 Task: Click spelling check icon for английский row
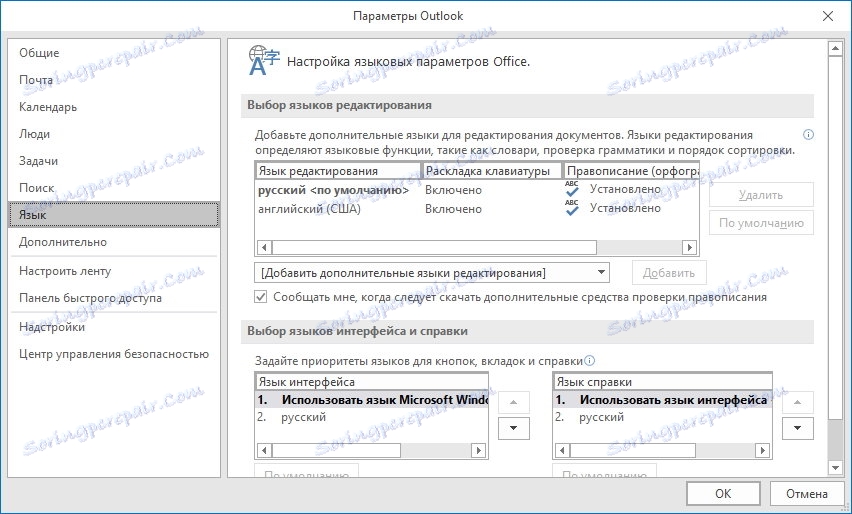click(x=572, y=208)
